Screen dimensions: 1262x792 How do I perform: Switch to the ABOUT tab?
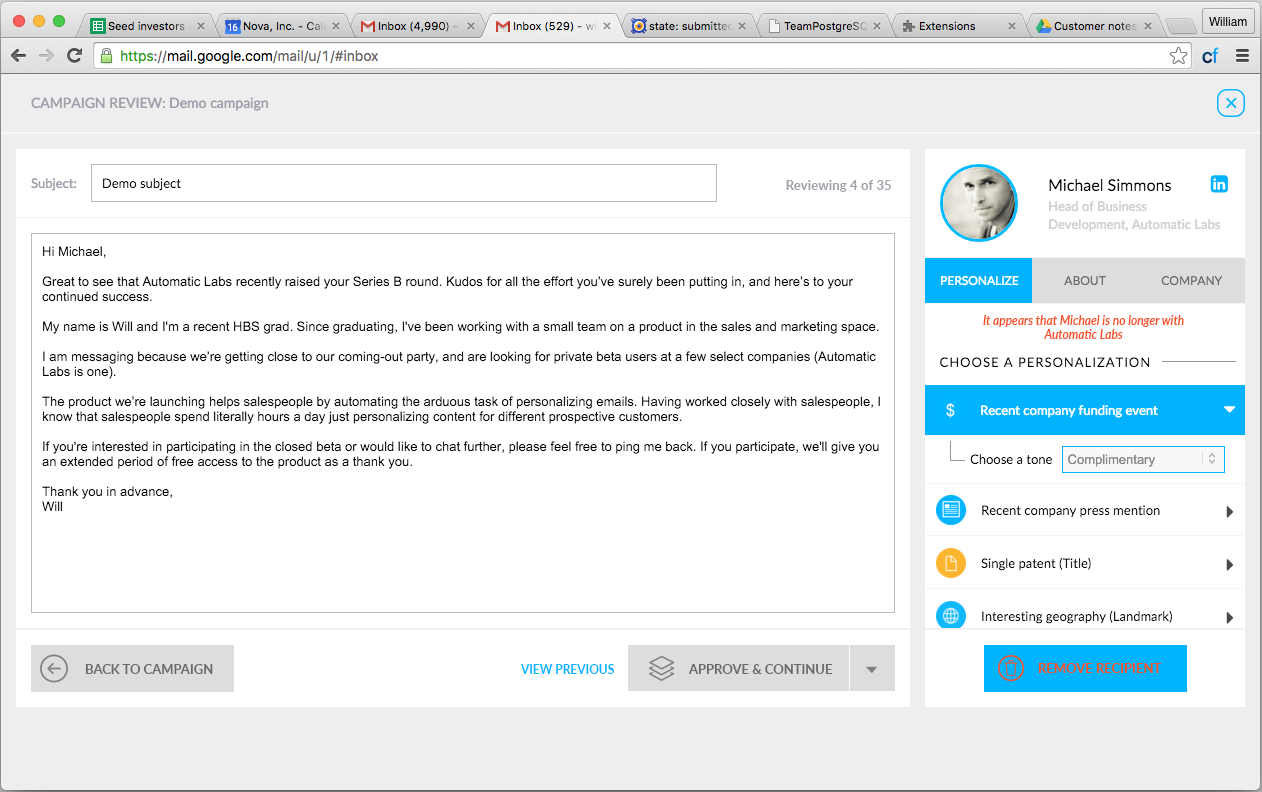tap(1085, 281)
